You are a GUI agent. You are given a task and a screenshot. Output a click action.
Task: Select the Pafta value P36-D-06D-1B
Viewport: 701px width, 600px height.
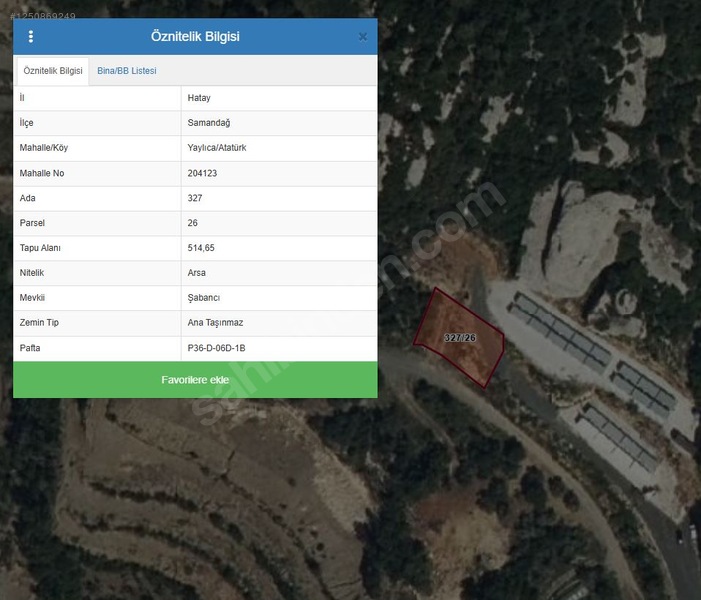(216, 348)
